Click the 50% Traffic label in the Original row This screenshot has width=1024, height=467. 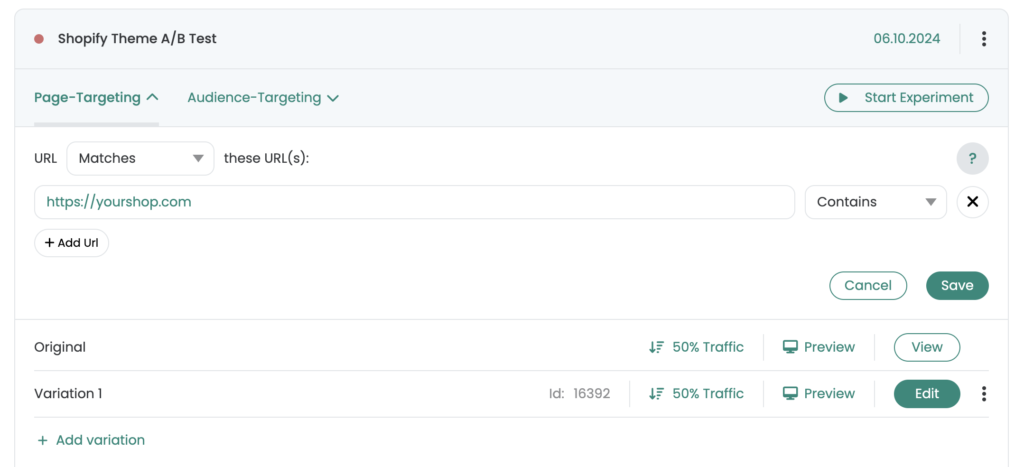tap(708, 347)
